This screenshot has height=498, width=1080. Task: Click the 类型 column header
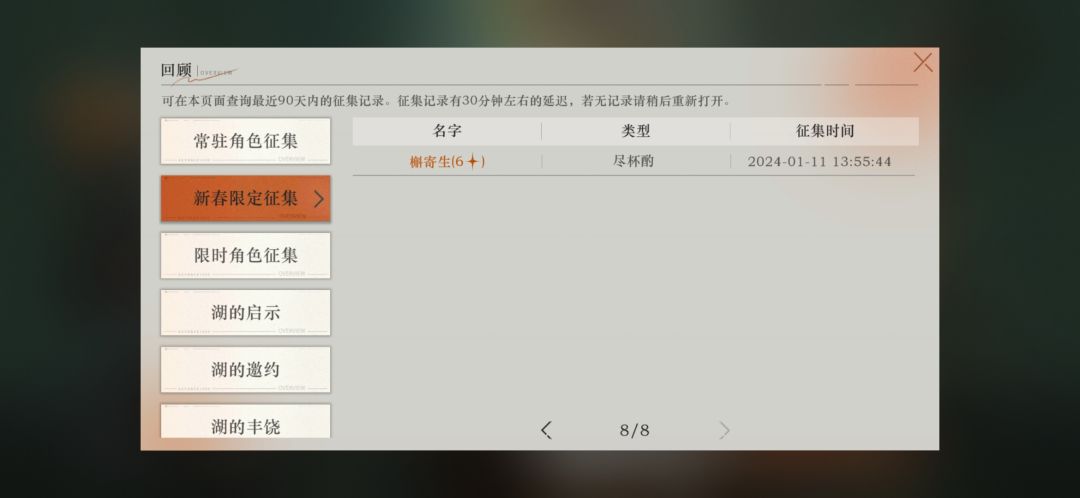pos(636,131)
